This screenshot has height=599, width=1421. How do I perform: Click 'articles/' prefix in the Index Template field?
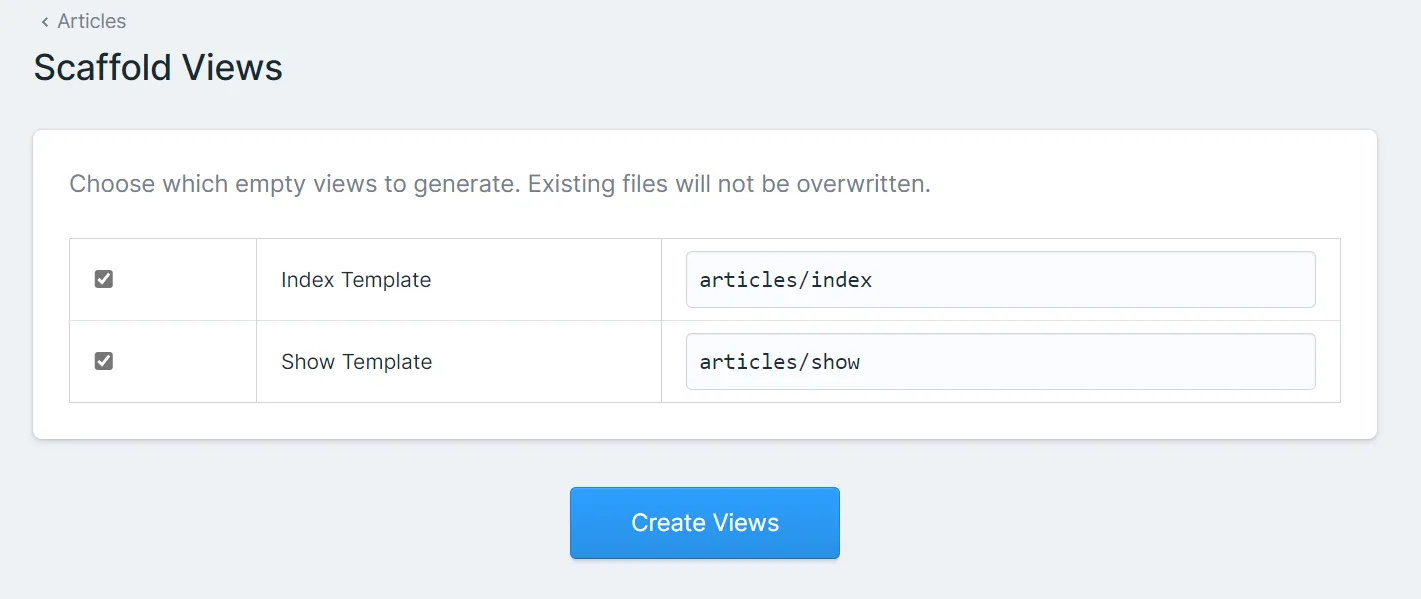point(750,280)
